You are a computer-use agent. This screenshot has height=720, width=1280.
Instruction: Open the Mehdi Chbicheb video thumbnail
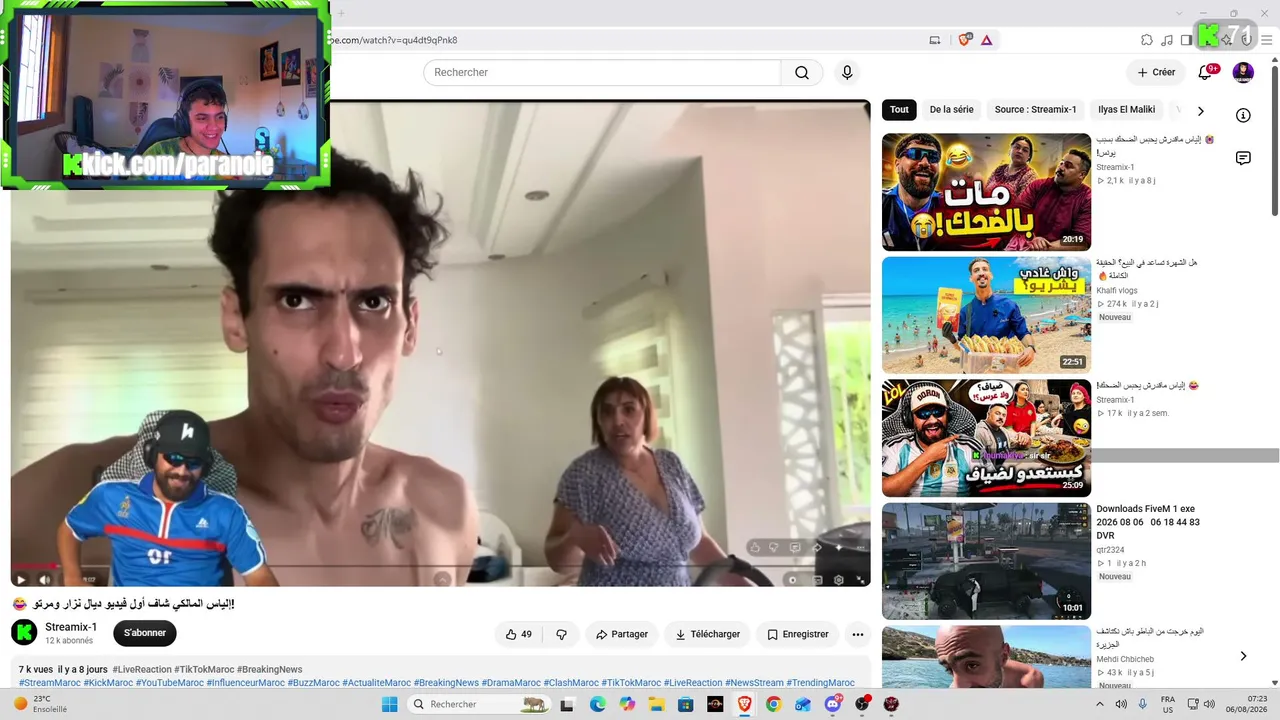pos(986,657)
